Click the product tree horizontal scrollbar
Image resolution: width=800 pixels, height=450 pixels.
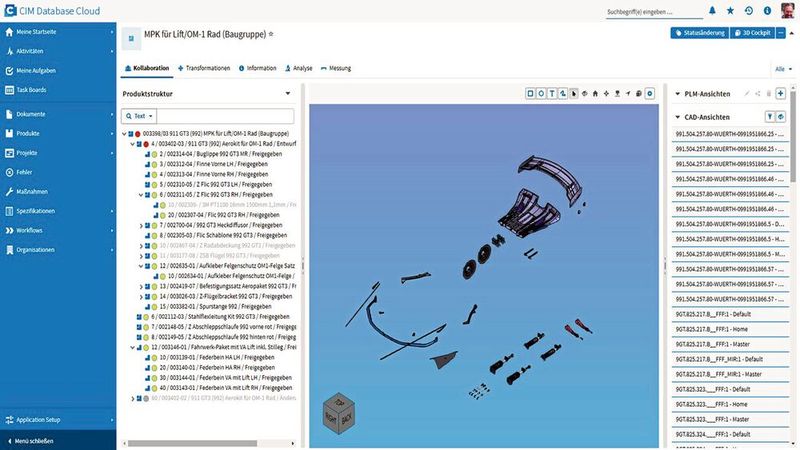192,443
